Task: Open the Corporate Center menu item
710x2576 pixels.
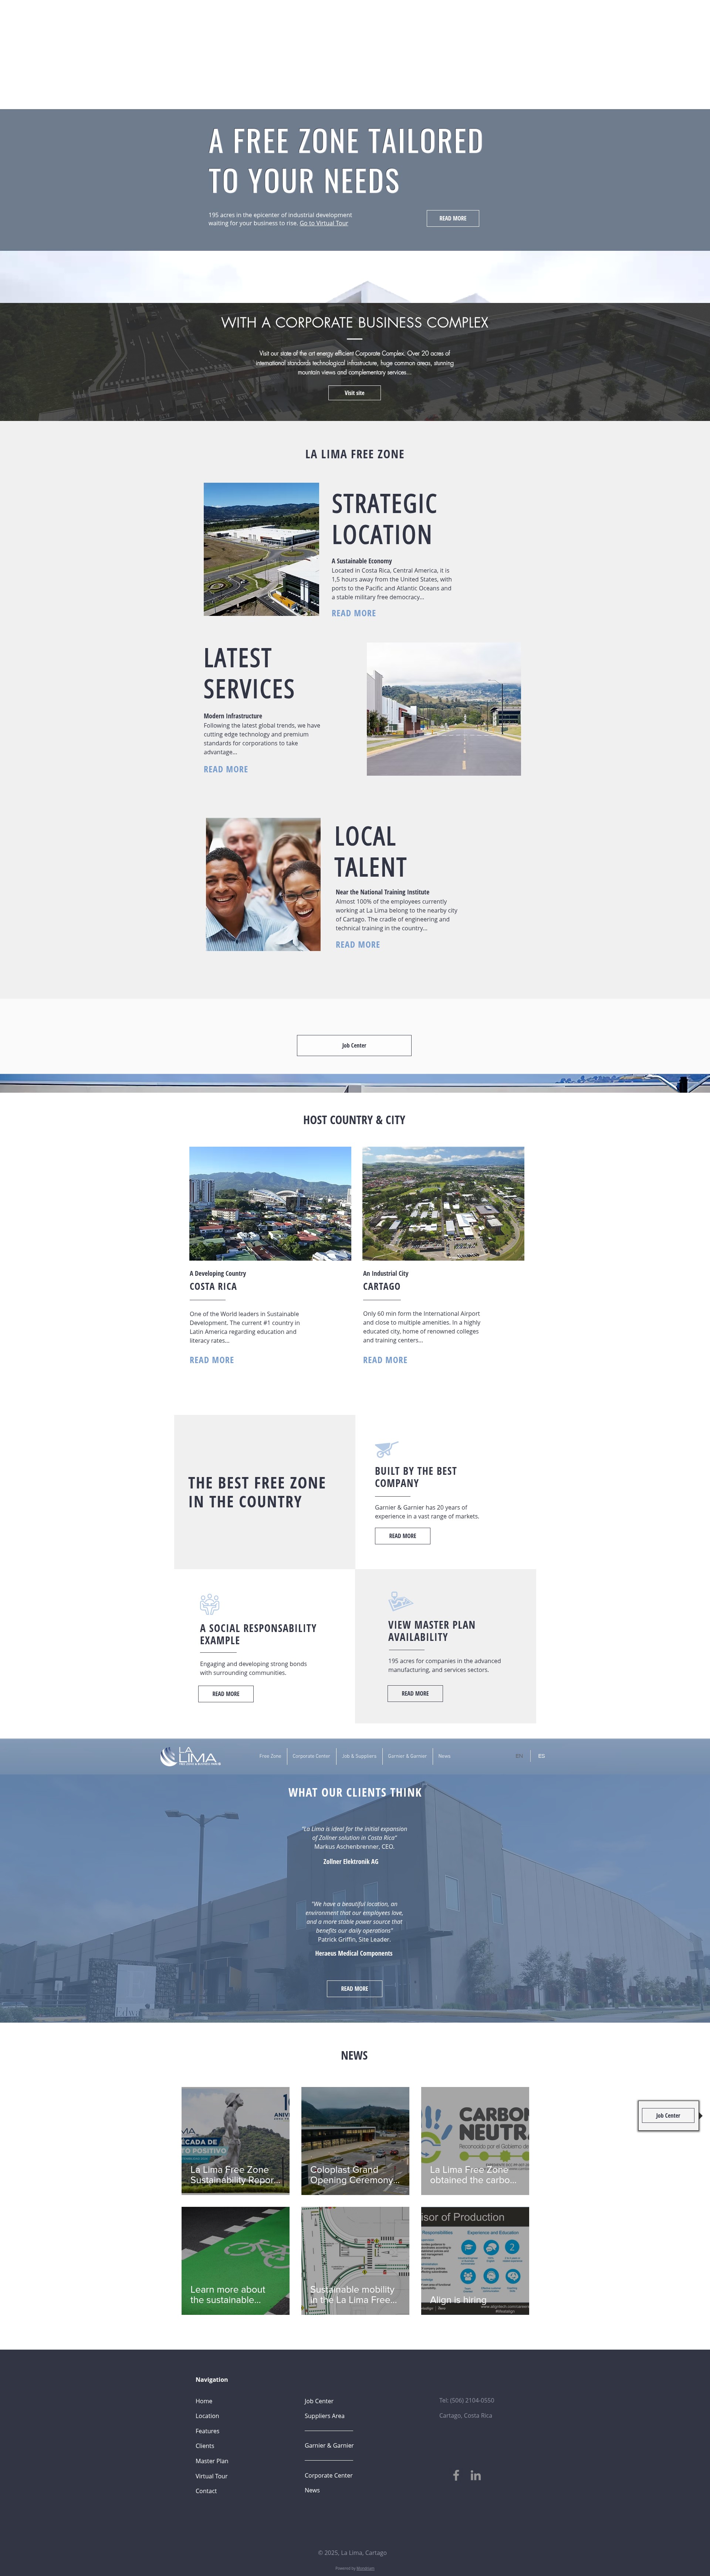Action: pos(311,1756)
